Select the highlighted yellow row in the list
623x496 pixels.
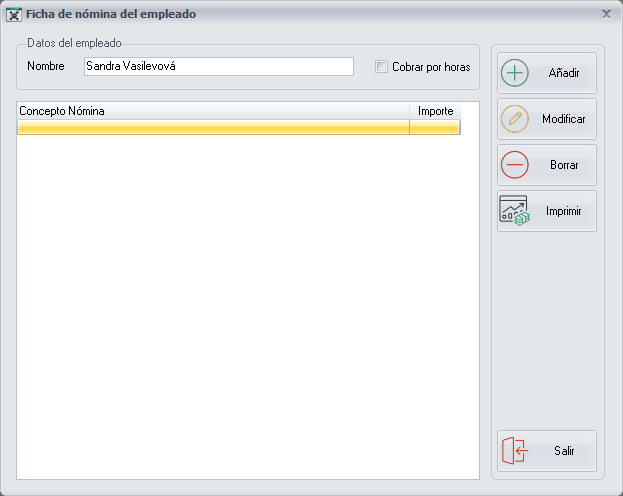pyautogui.click(x=213, y=127)
